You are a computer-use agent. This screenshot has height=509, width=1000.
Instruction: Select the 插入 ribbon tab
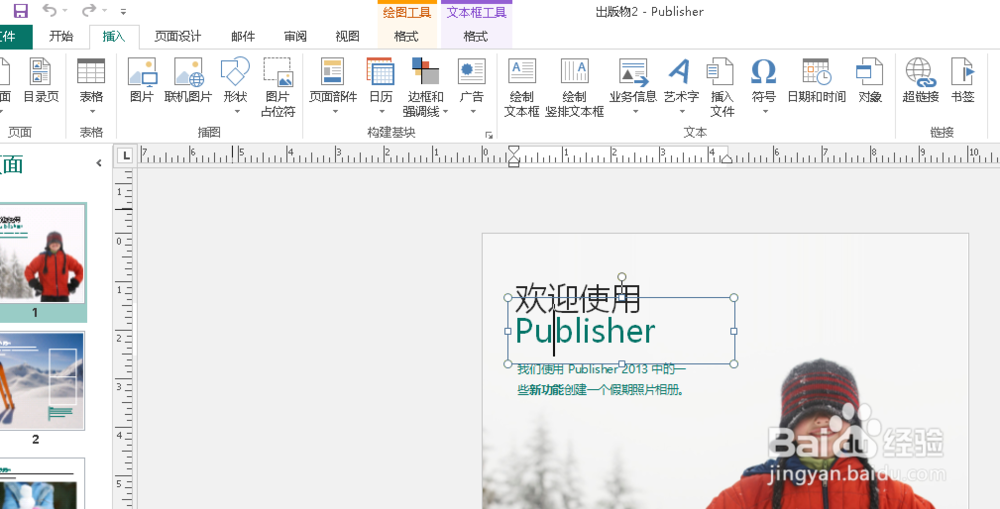[114, 36]
